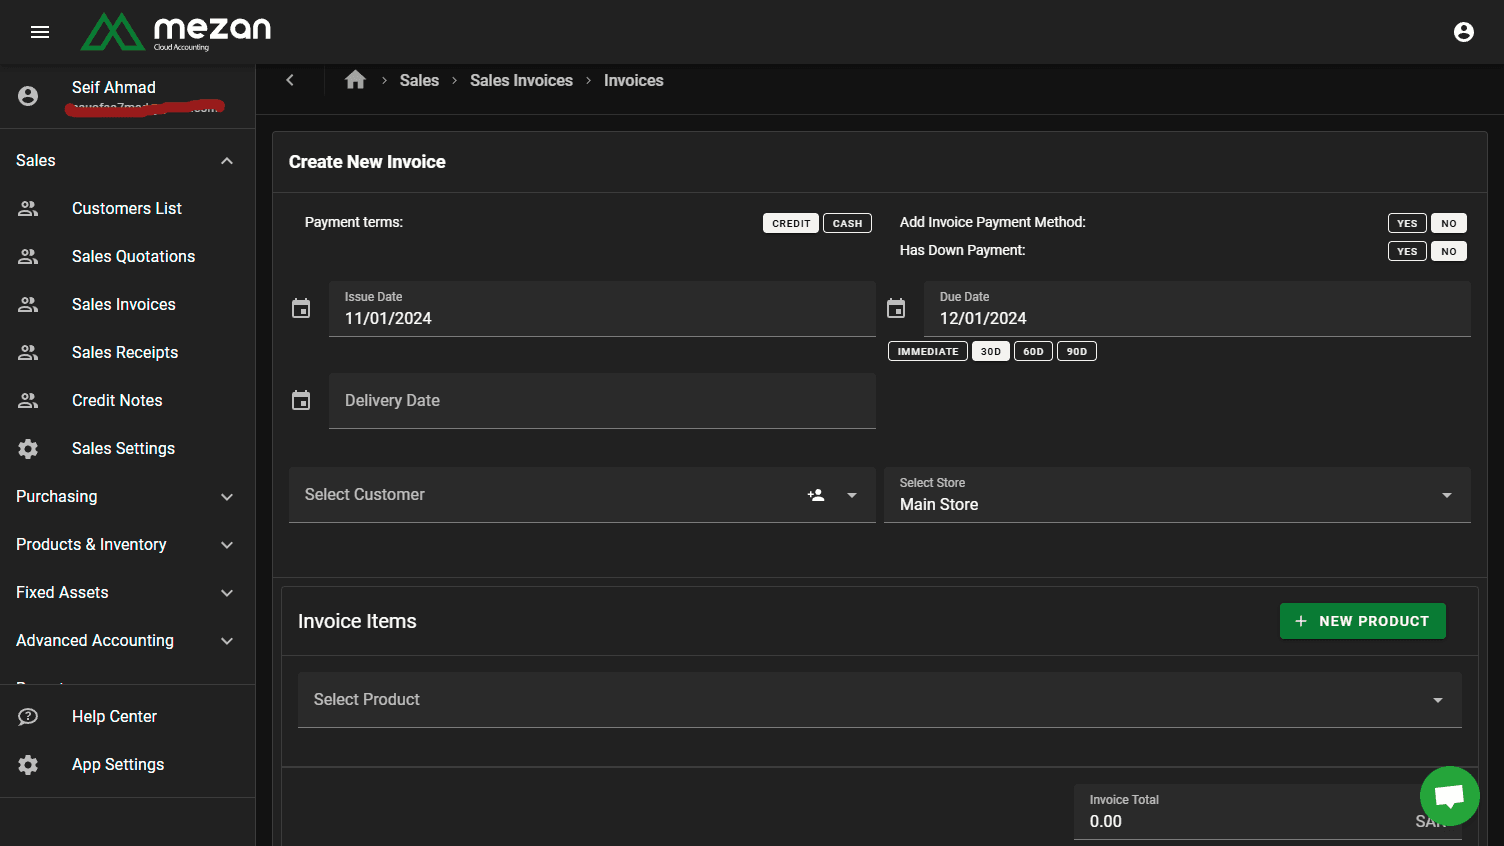Set due date to IMMEDIATE
The height and width of the screenshot is (846, 1504).
click(x=928, y=351)
